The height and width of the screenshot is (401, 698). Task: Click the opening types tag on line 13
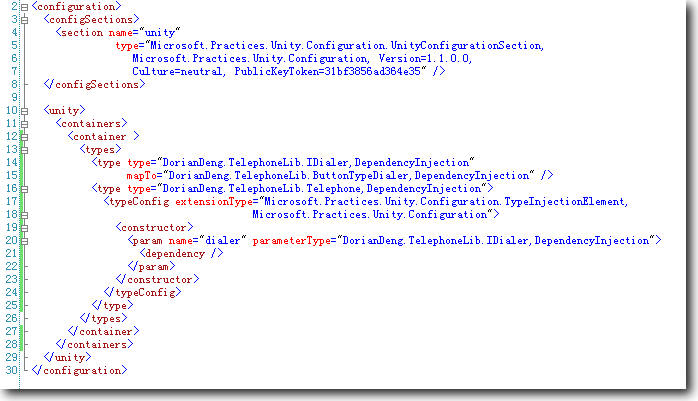[x=100, y=149]
